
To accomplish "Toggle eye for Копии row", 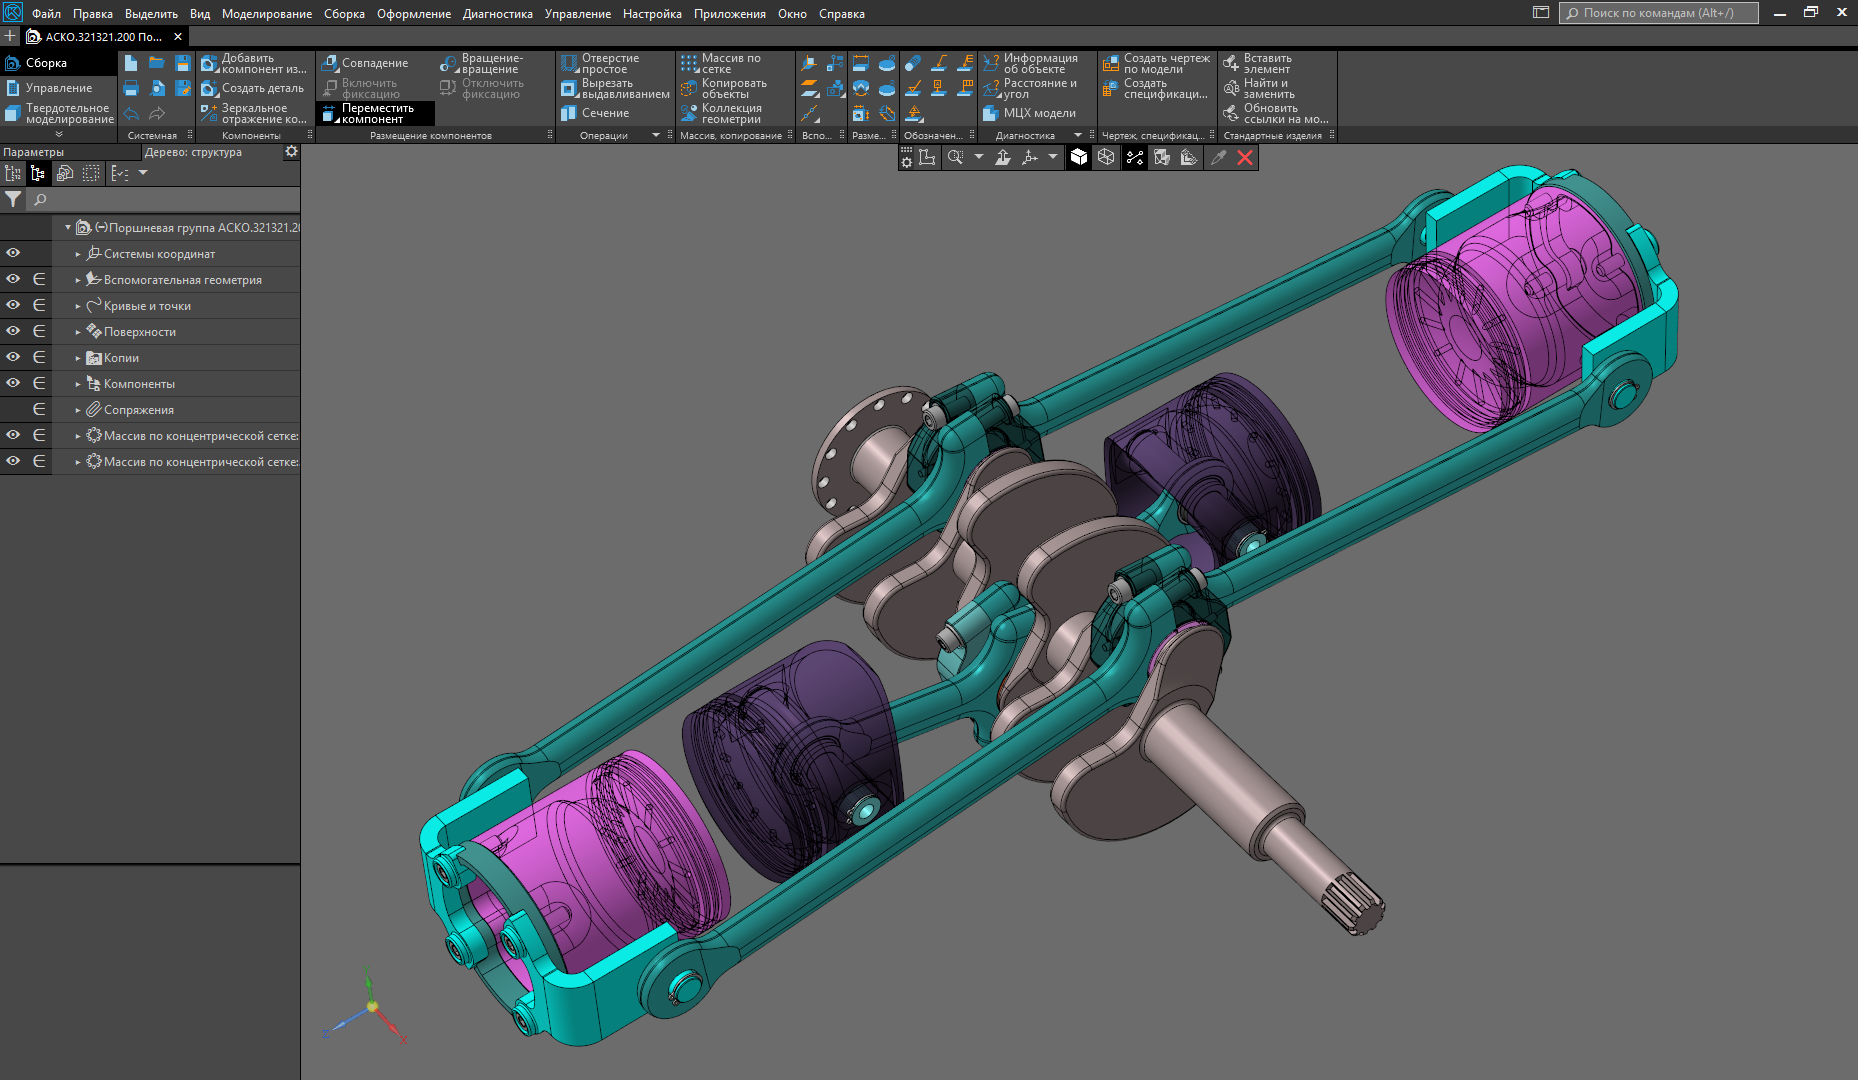I will point(13,357).
